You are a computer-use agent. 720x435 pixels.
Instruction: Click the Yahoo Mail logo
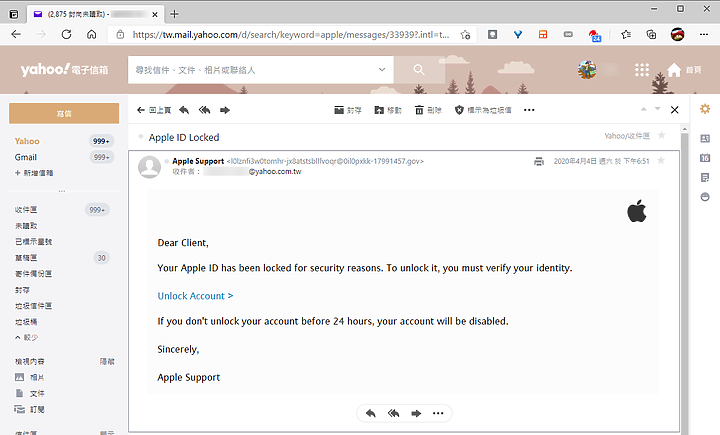64,69
